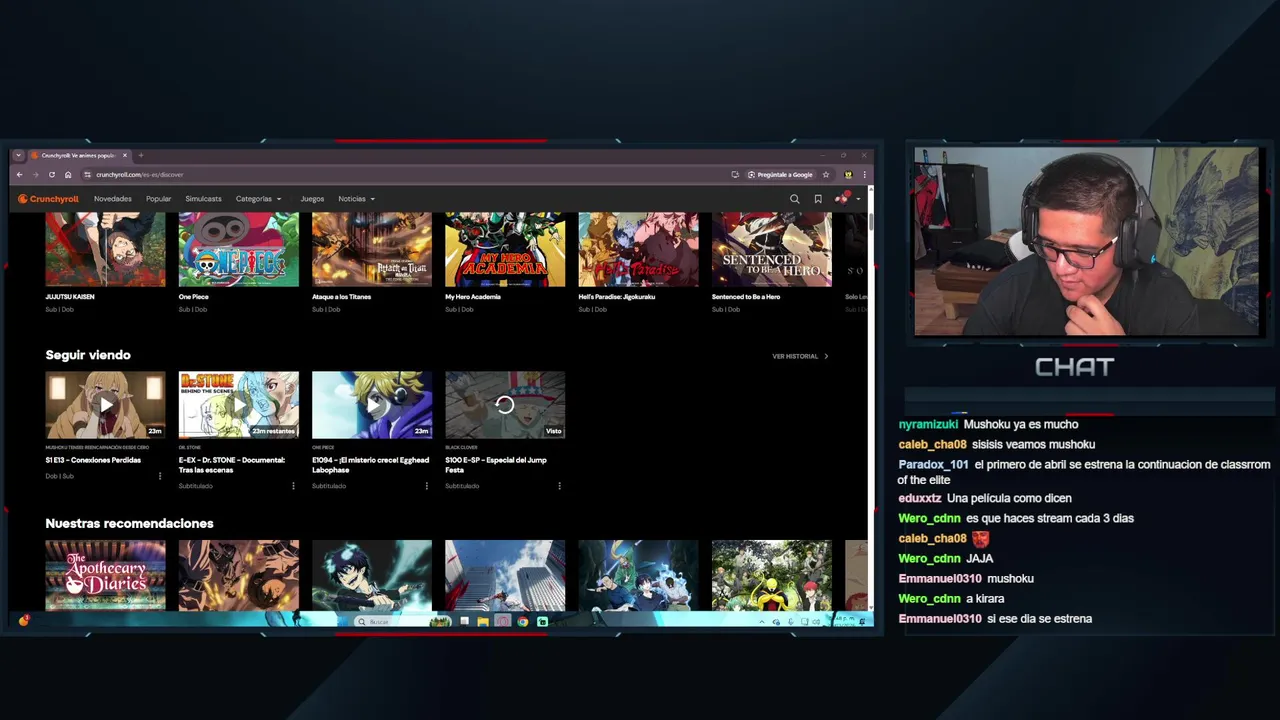The height and width of the screenshot is (720, 1280).
Task: Open the Novedades menu item
Action: [113, 199]
